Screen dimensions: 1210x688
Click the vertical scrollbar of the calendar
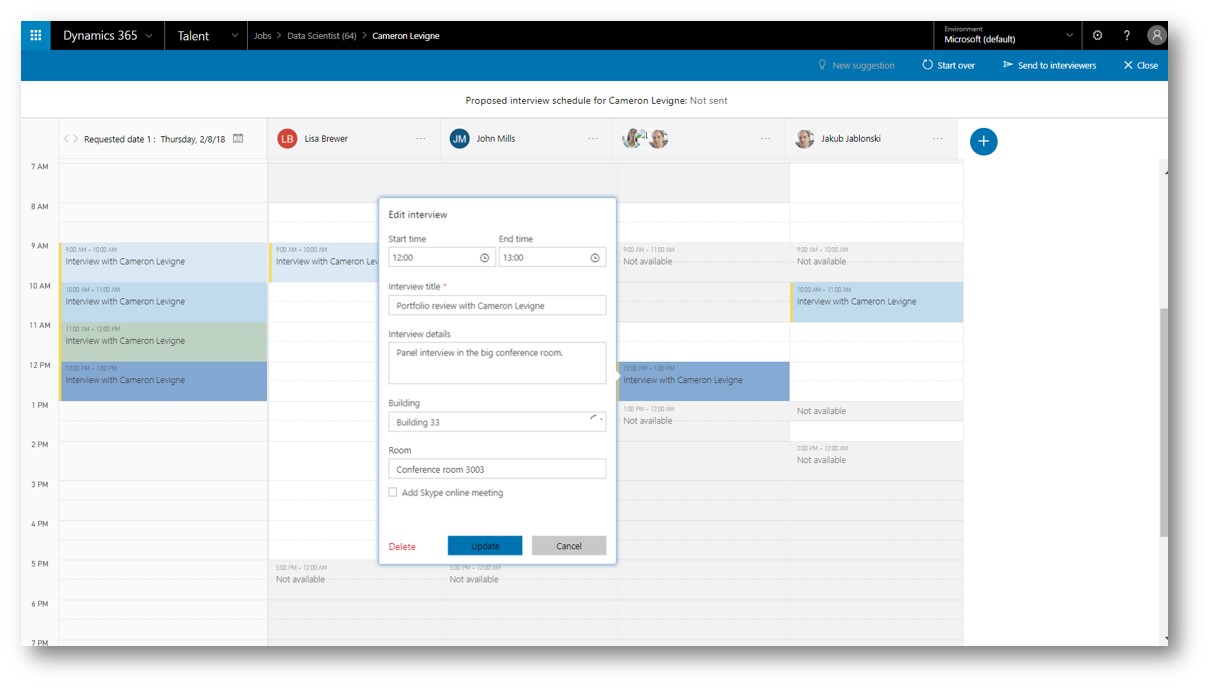click(1162, 420)
